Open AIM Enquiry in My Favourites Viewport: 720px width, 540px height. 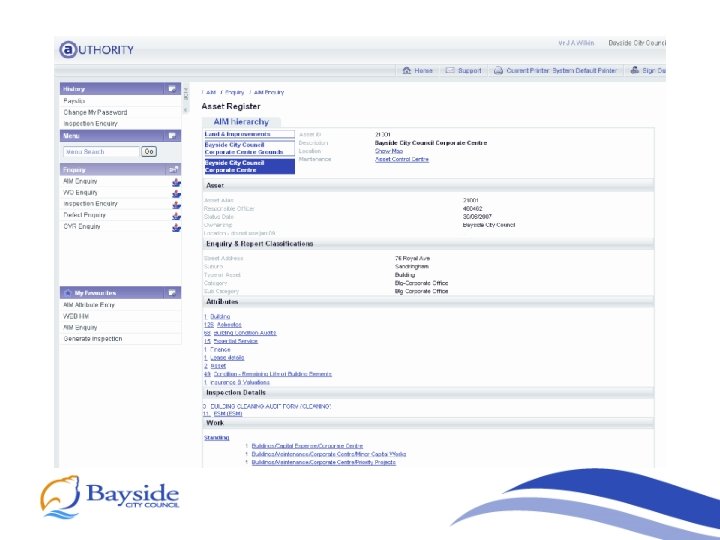[x=80, y=327]
